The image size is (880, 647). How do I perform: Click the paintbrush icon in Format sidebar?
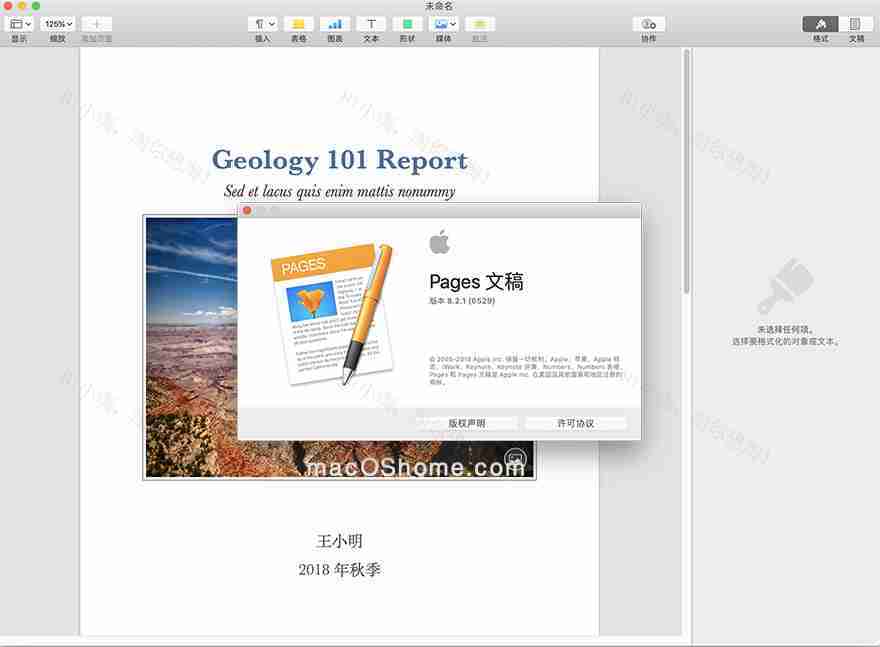tap(785, 286)
